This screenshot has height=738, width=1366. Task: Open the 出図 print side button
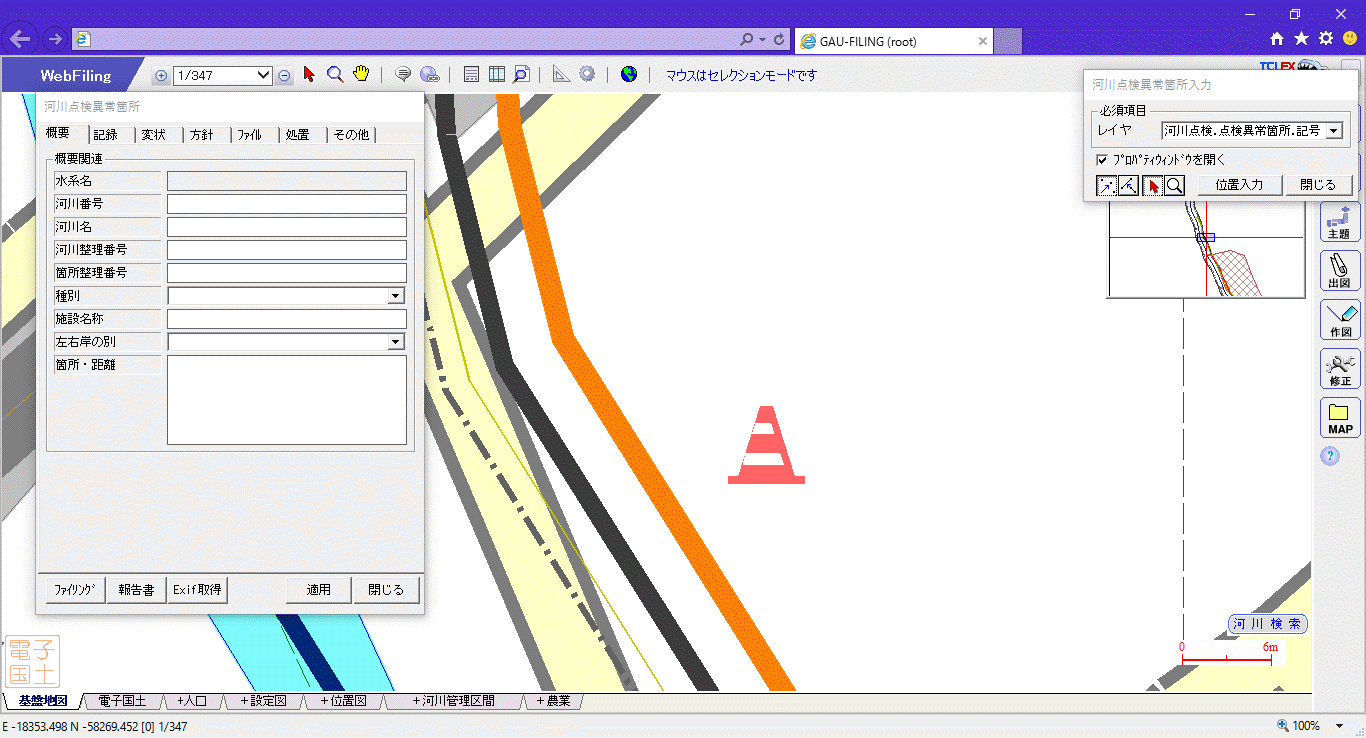pyautogui.click(x=1339, y=270)
